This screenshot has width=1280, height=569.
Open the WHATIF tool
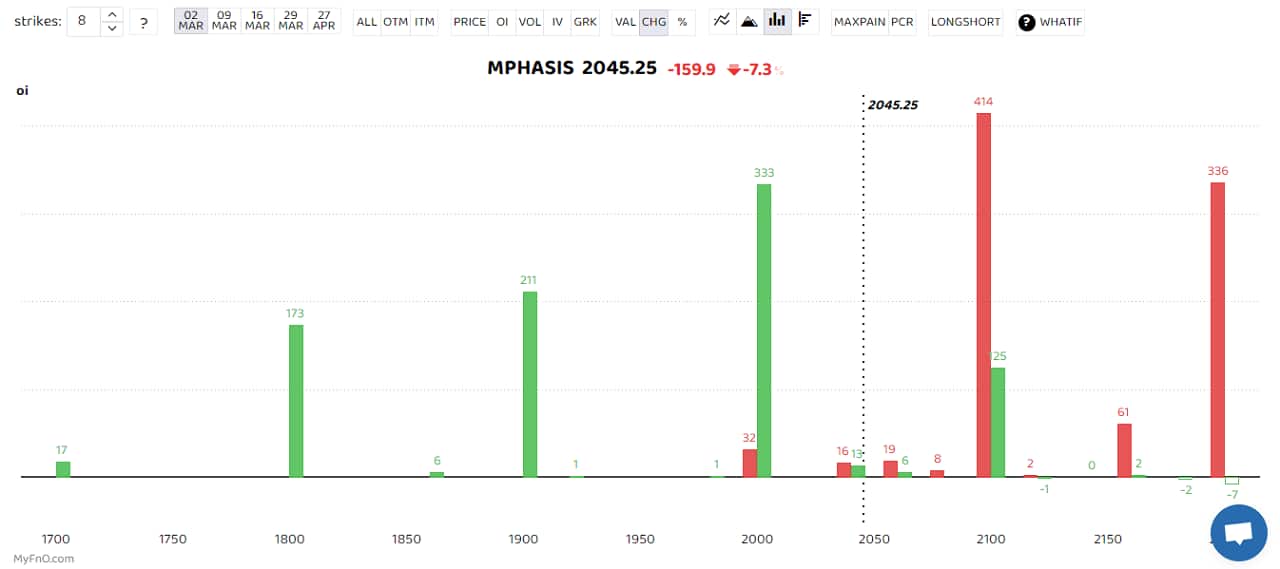tap(1050, 21)
